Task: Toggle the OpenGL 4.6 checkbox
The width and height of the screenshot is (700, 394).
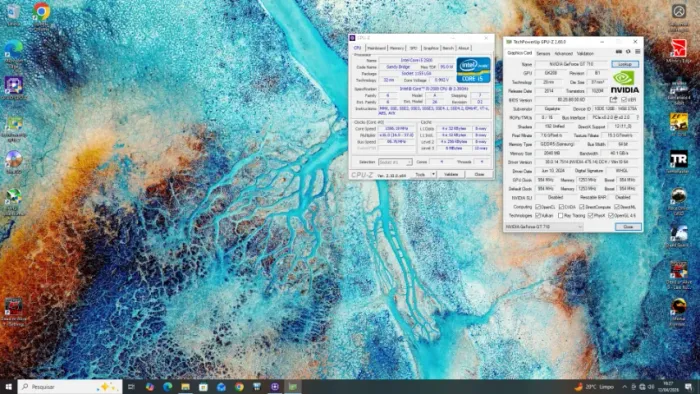Action: [611, 216]
